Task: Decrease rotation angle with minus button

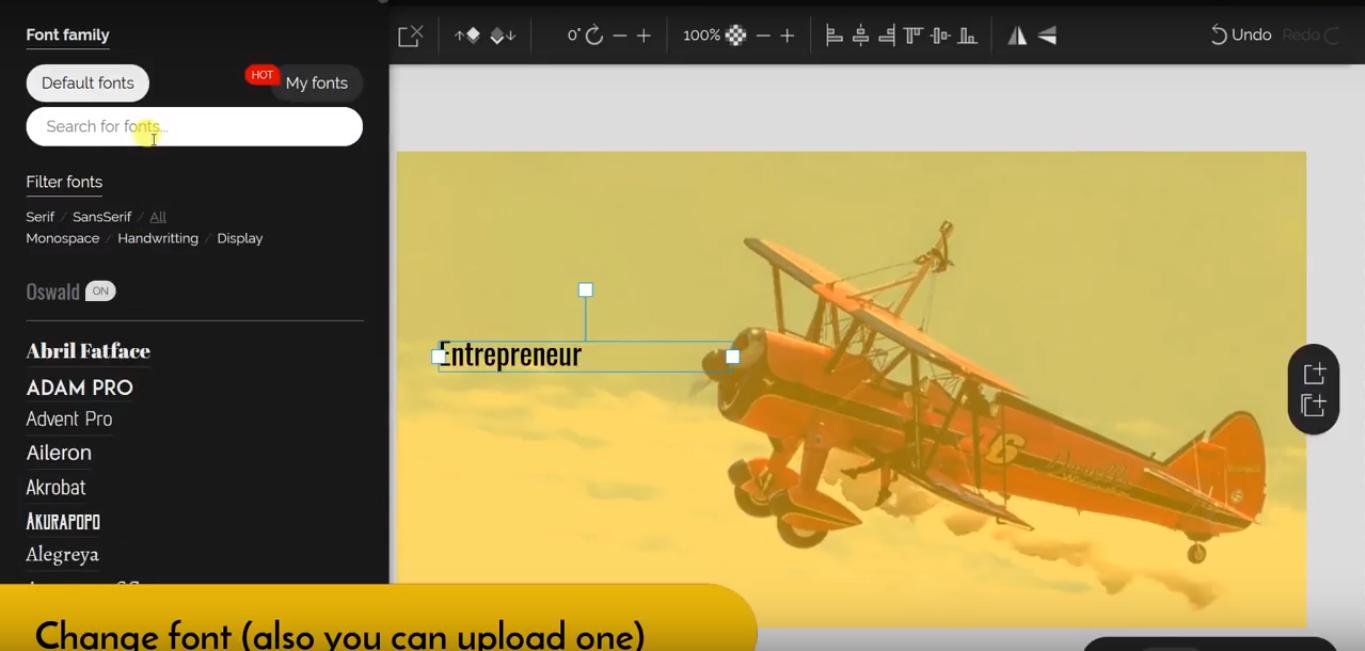Action: [620, 36]
